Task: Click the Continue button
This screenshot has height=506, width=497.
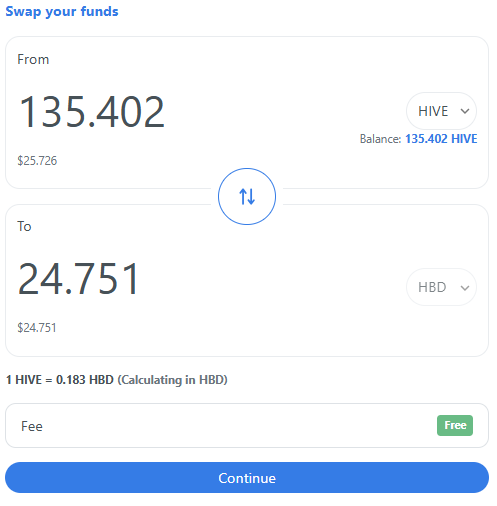Action: coord(247,477)
